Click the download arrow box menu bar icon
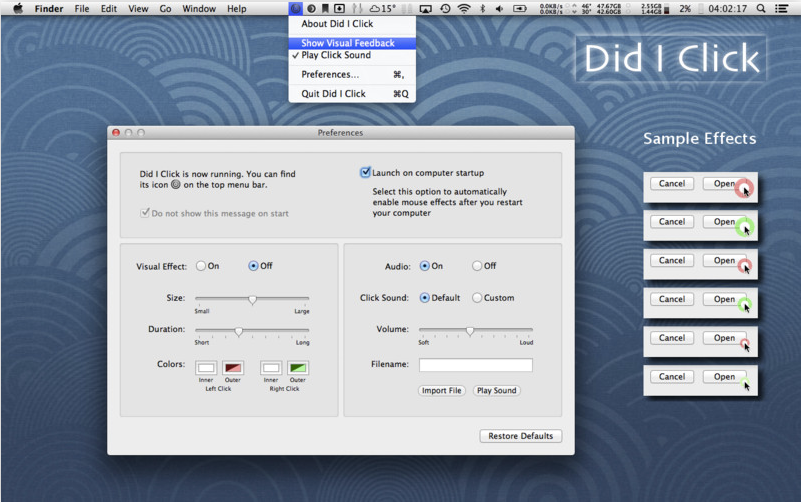Image resolution: width=801 pixels, height=502 pixels. [x=339, y=9]
